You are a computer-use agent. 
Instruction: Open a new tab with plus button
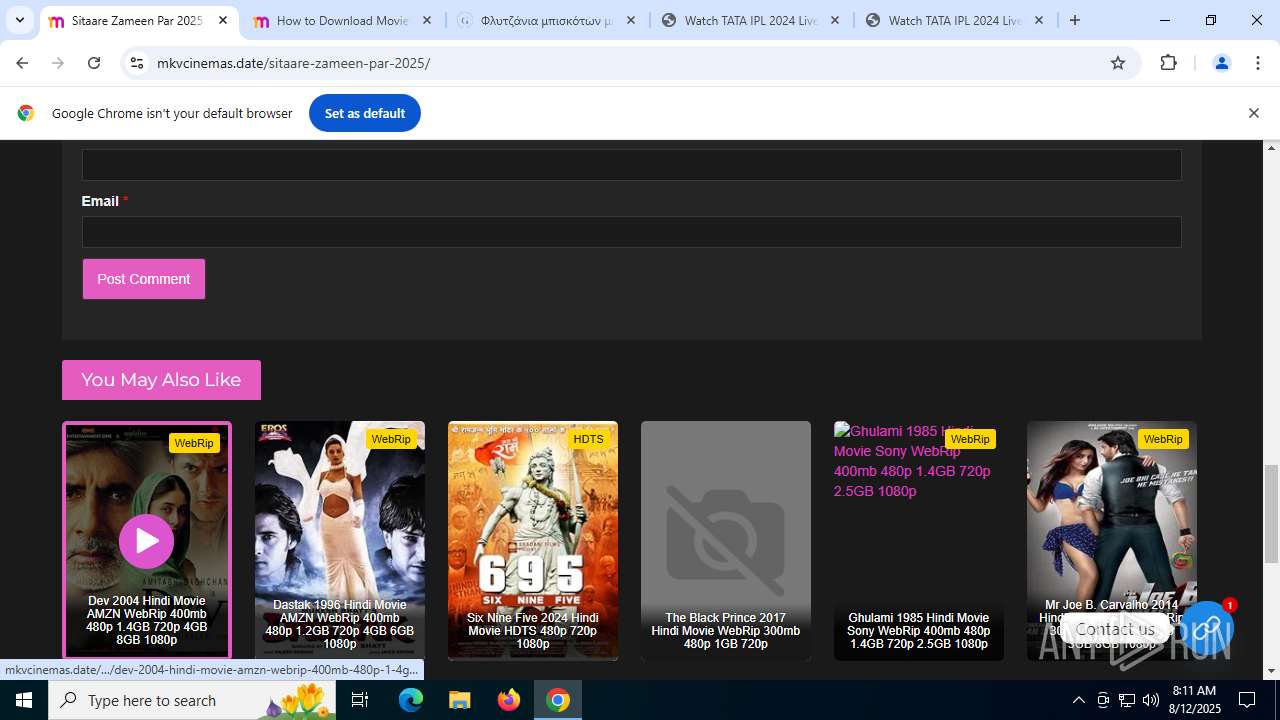click(x=1075, y=20)
